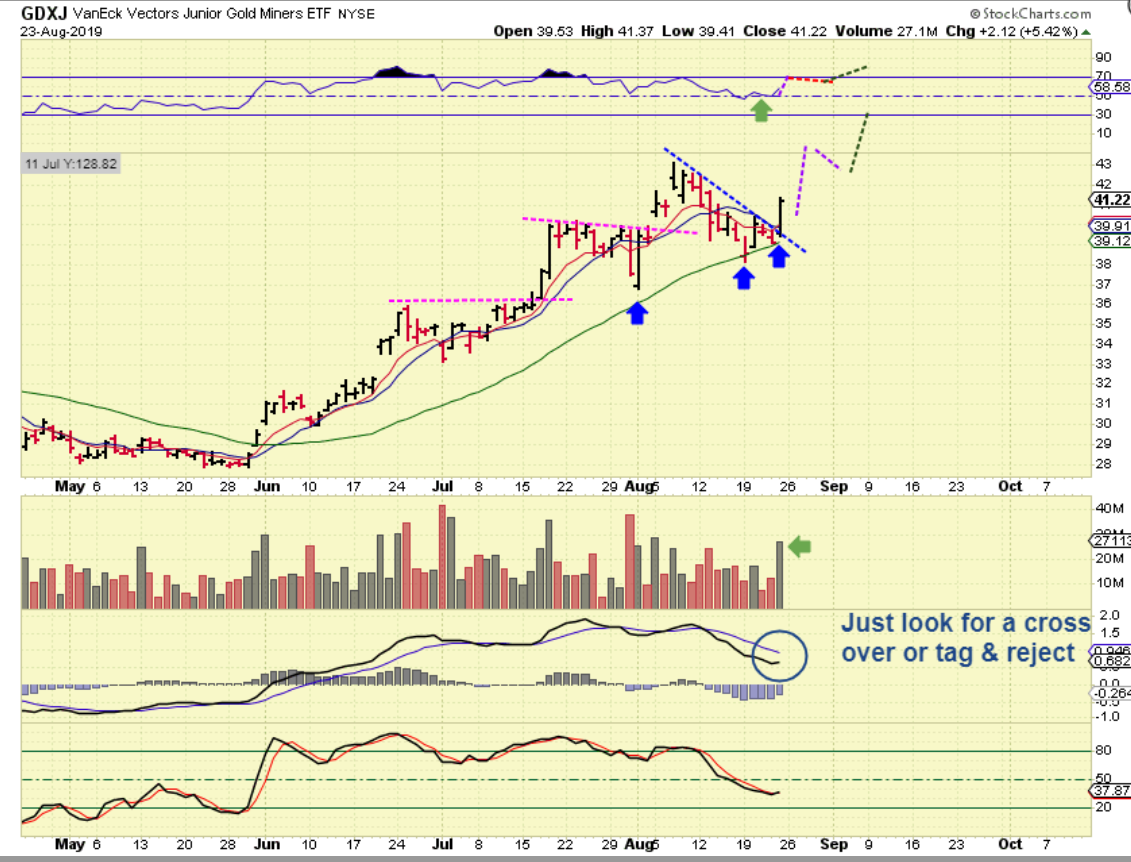Image resolution: width=1131 pixels, height=862 pixels.
Task: Click the Volume 27.1M value in header
Action: (886, 31)
